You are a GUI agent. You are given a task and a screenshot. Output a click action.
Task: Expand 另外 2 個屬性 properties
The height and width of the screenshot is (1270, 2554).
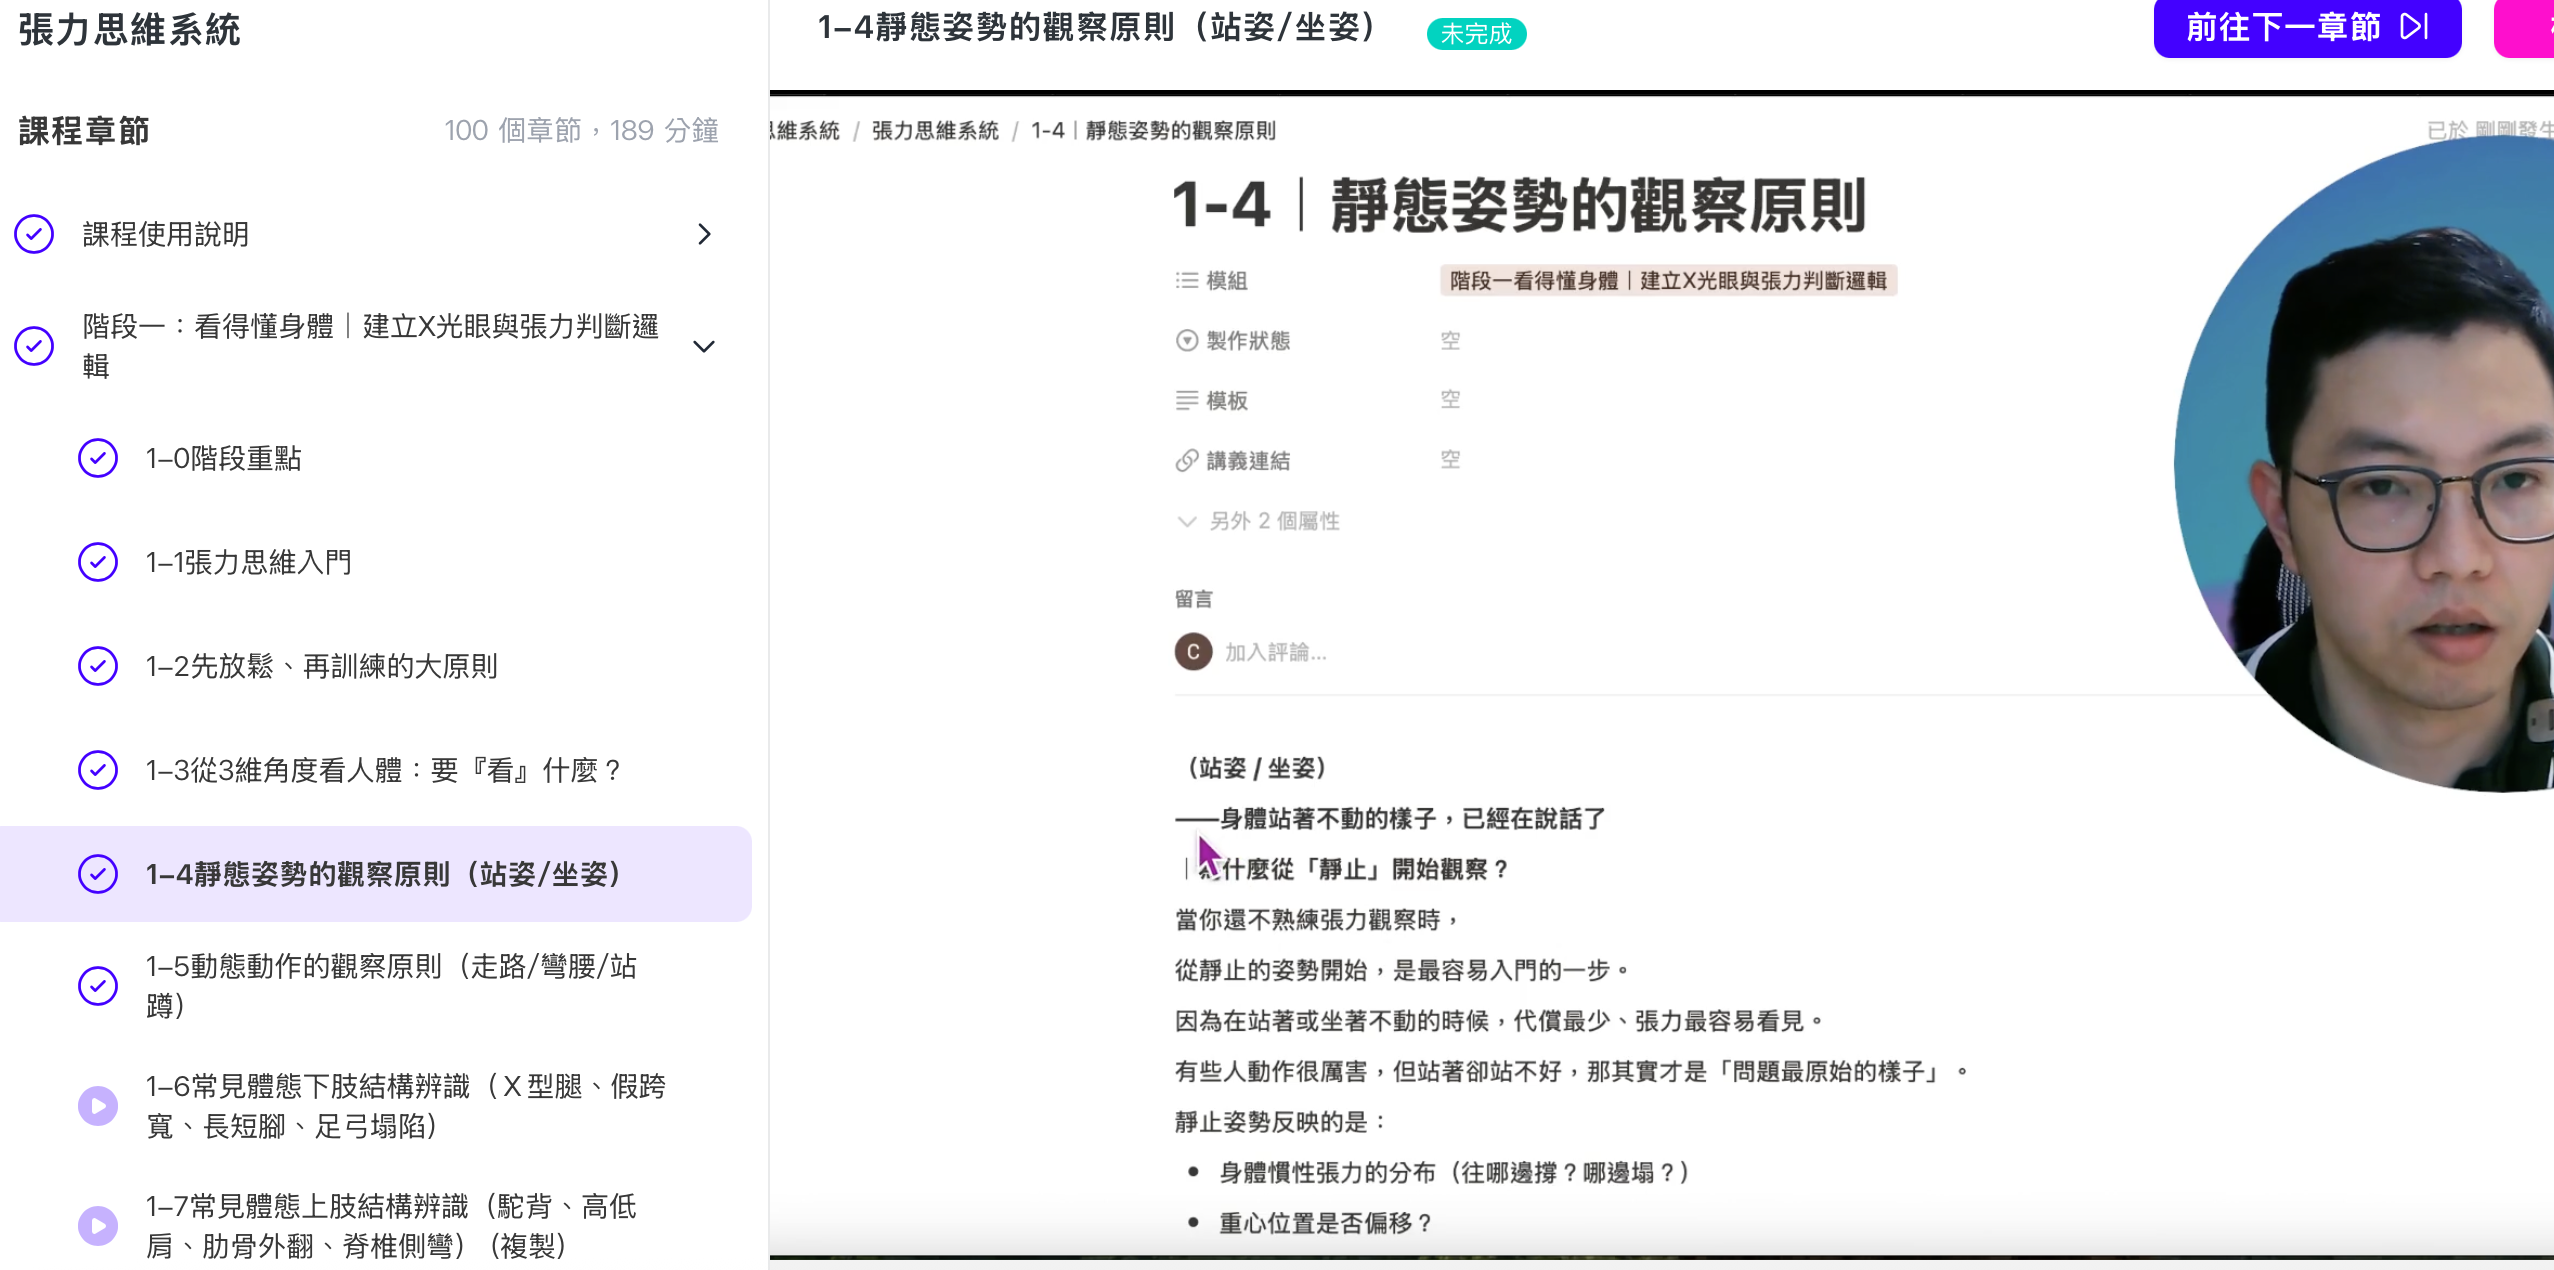pos(1259,521)
